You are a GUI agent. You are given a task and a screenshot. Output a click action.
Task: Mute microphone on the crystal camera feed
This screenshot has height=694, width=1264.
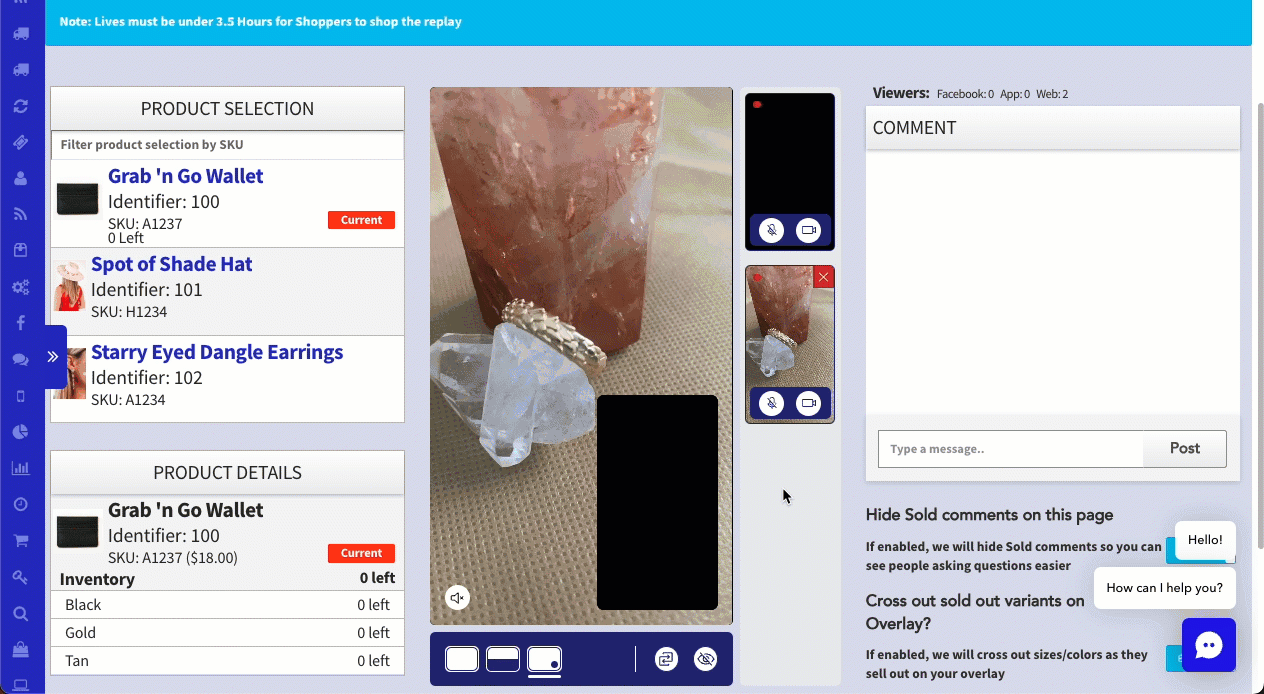coord(770,403)
